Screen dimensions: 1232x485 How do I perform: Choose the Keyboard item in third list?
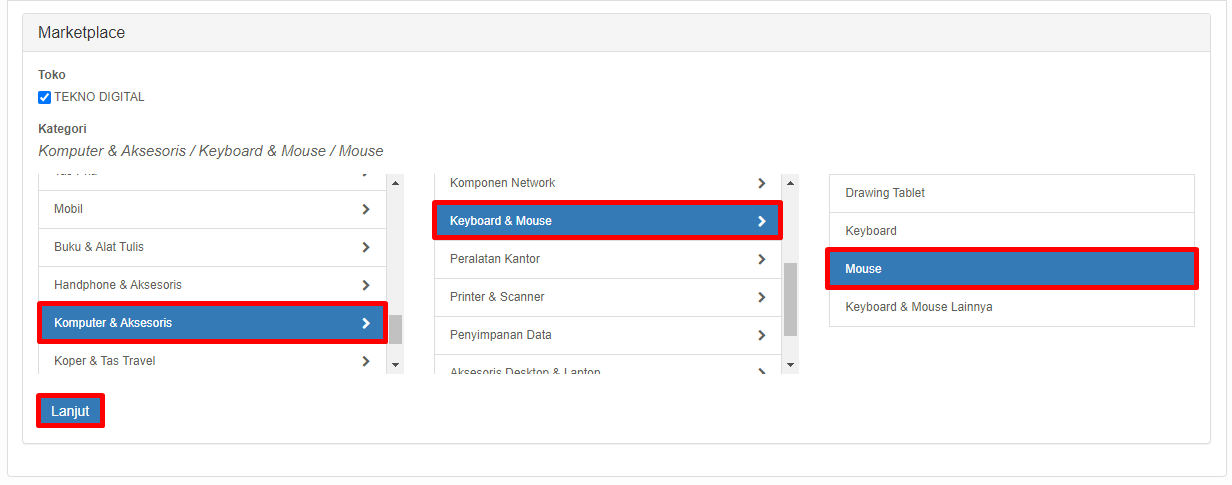pos(1011,231)
